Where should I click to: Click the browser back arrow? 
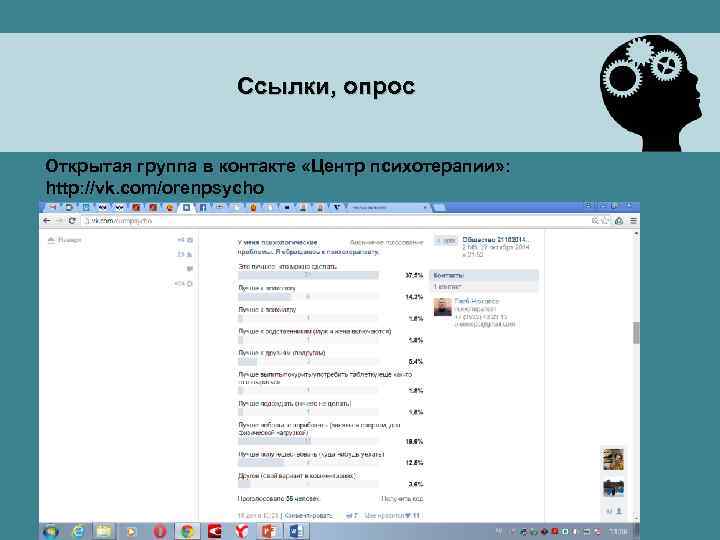coord(46,221)
